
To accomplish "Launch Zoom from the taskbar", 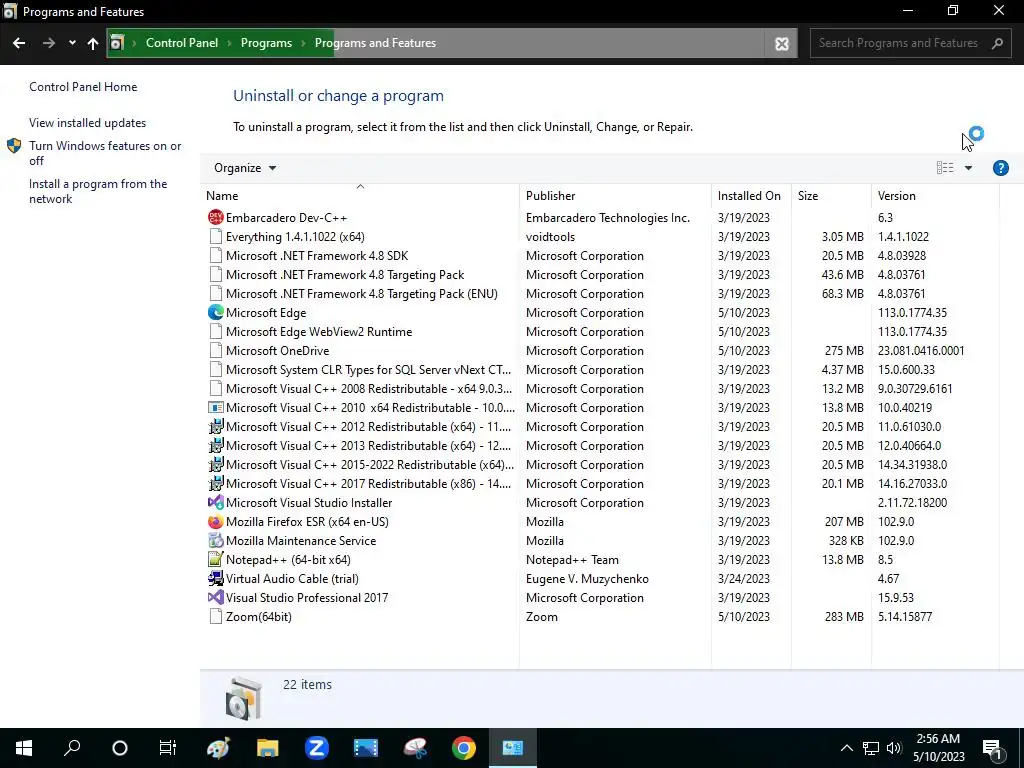I will pos(316,748).
